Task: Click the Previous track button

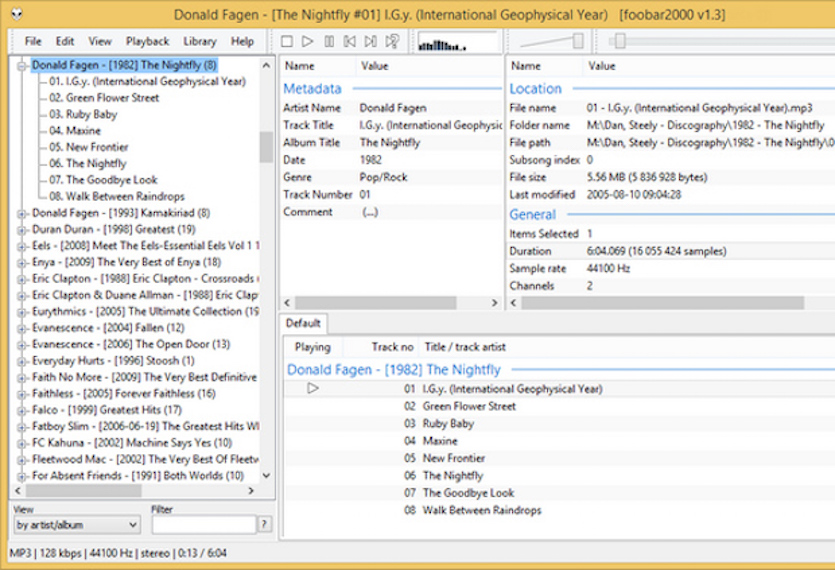Action: 350,41
